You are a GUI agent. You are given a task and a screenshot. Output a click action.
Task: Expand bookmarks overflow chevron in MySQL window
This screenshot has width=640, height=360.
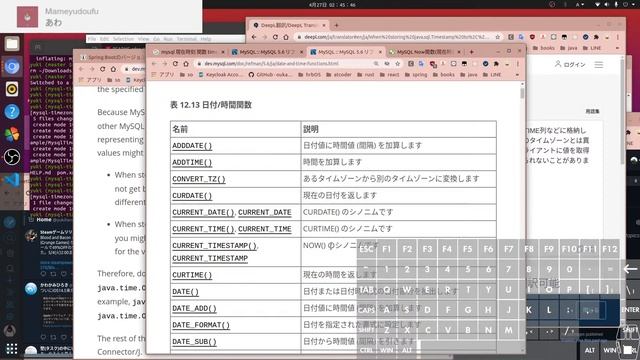[517, 75]
